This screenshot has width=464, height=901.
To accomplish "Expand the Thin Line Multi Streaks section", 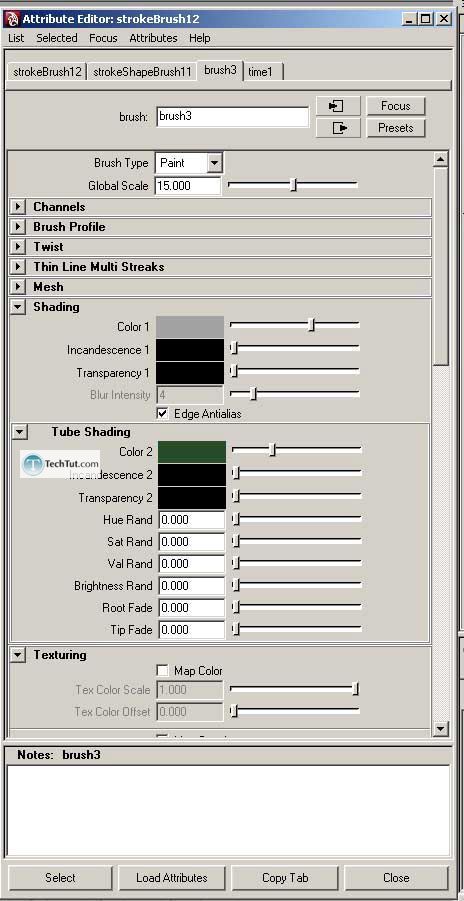I will tap(18, 267).
